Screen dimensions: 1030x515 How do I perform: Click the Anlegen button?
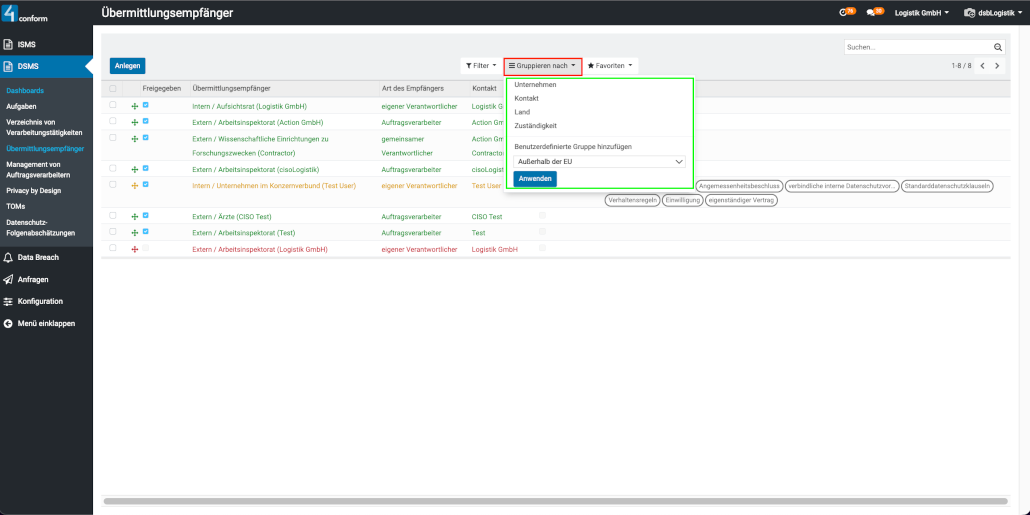[127, 66]
